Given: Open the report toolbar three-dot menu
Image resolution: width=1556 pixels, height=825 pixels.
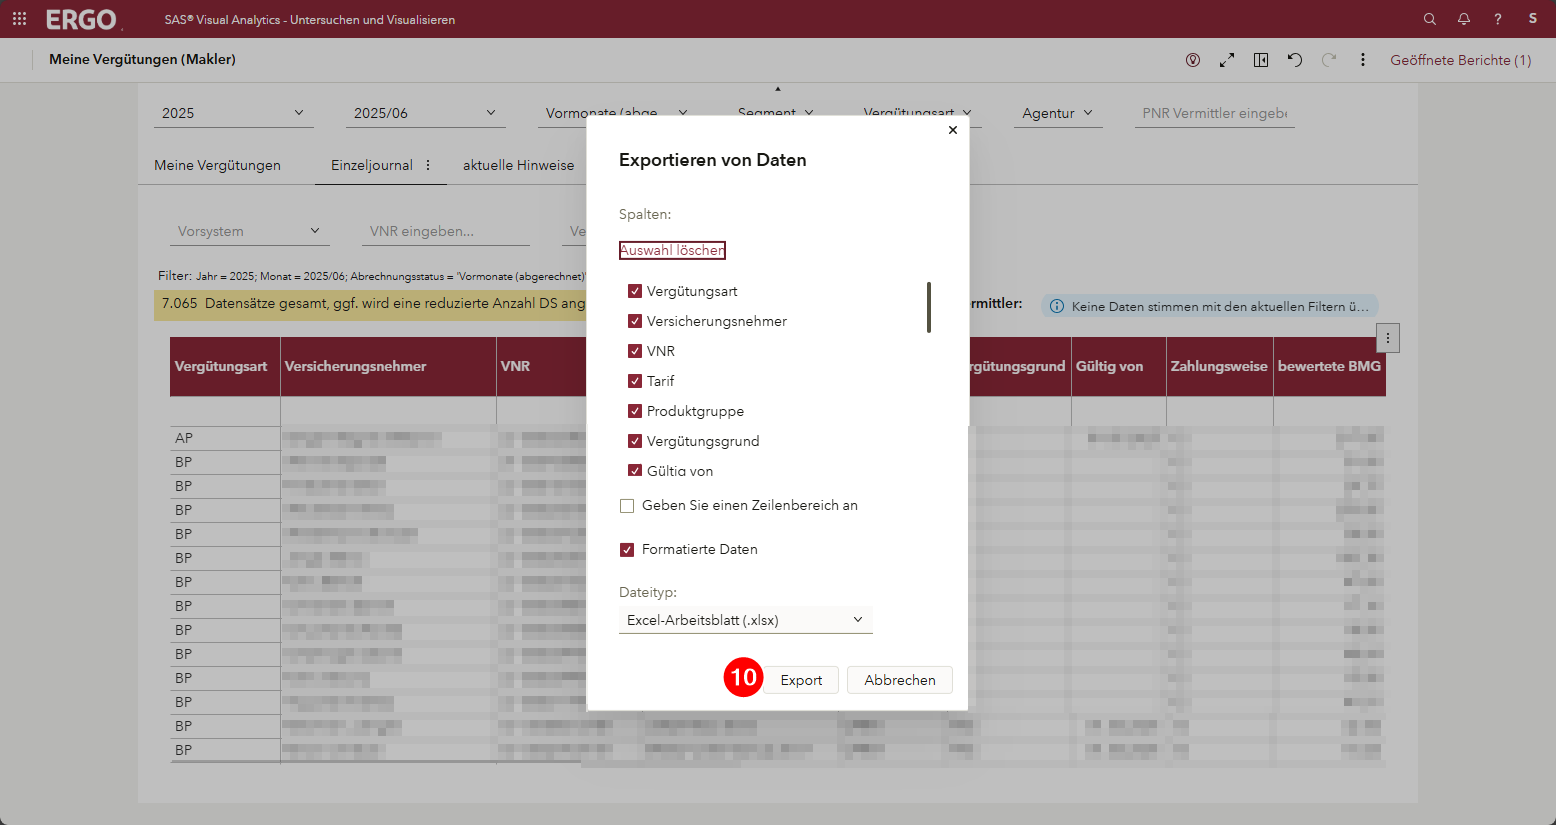Looking at the screenshot, I should click(x=1363, y=60).
